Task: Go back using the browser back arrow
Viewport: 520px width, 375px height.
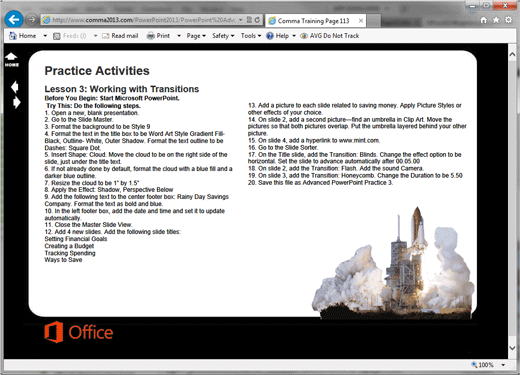Action: [x=14, y=19]
